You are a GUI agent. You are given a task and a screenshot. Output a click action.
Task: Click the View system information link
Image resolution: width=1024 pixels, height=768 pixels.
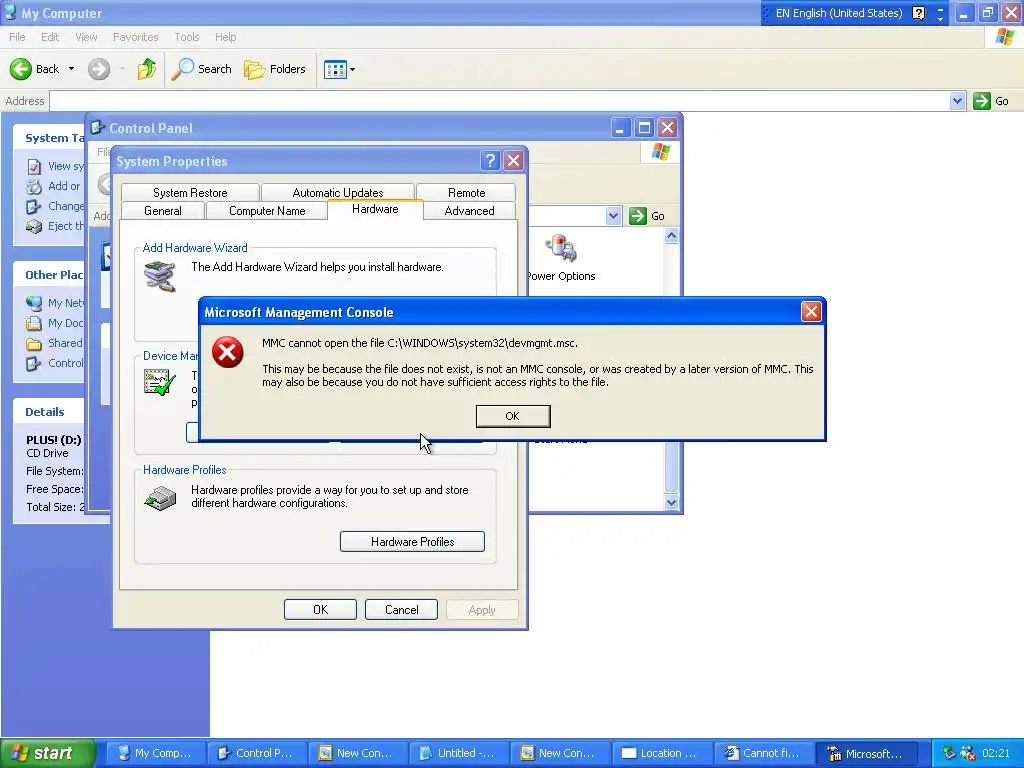tap(56, 166)
